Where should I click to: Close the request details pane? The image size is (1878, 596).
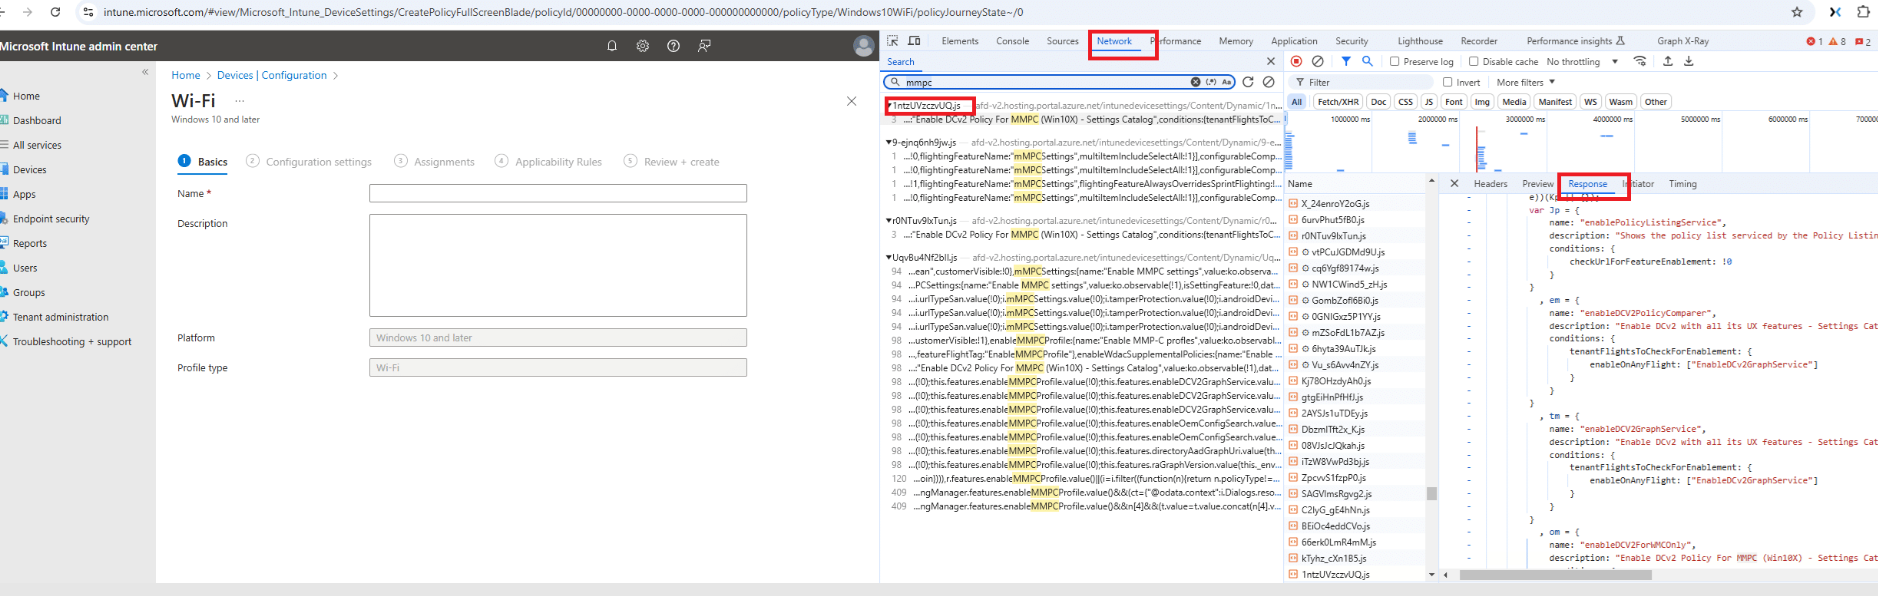1454,184
